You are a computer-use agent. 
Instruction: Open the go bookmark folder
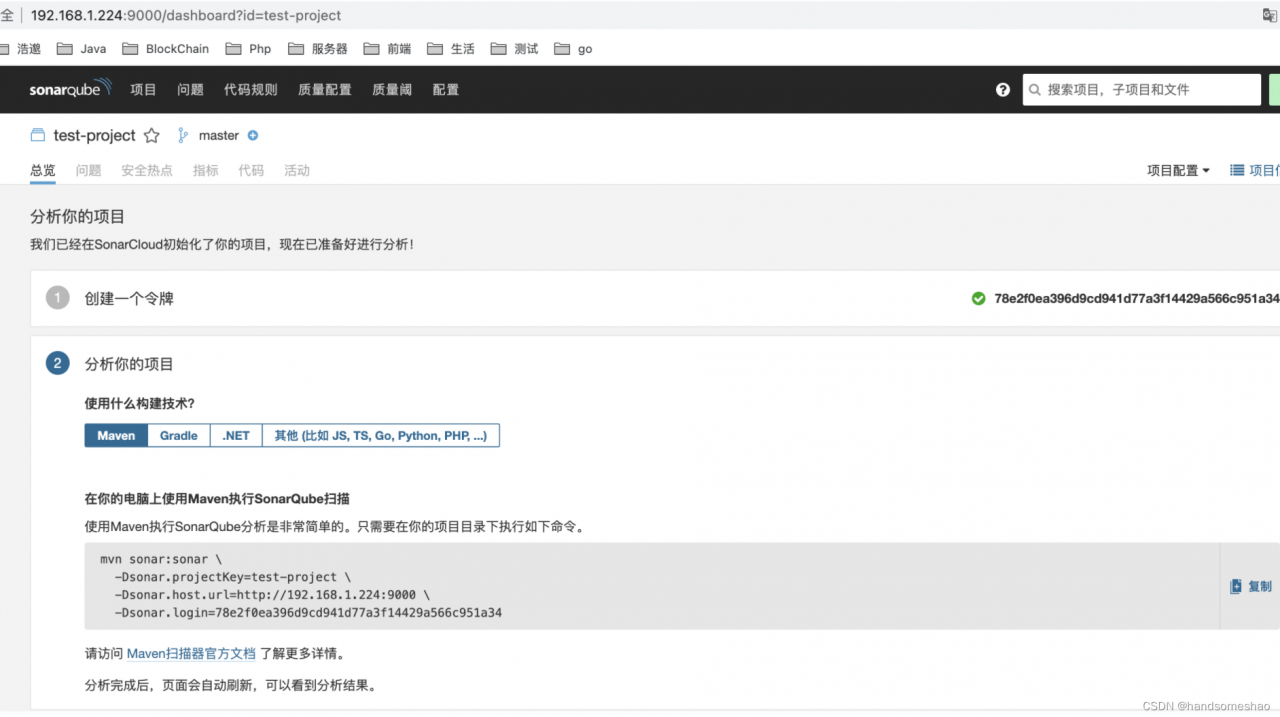[573, 48]
